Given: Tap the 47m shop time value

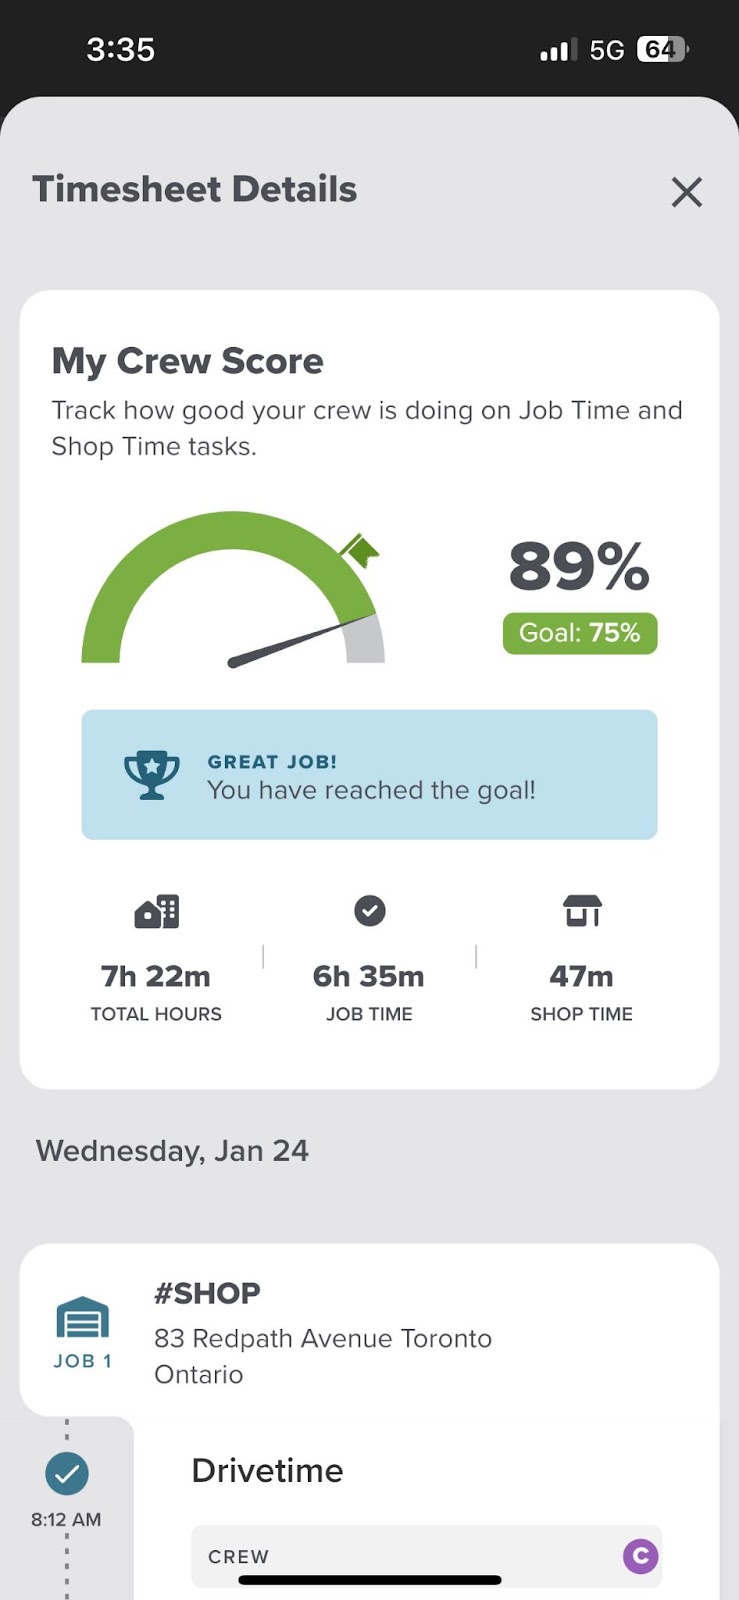Looking at the screenshot, I should coord(582,976).
